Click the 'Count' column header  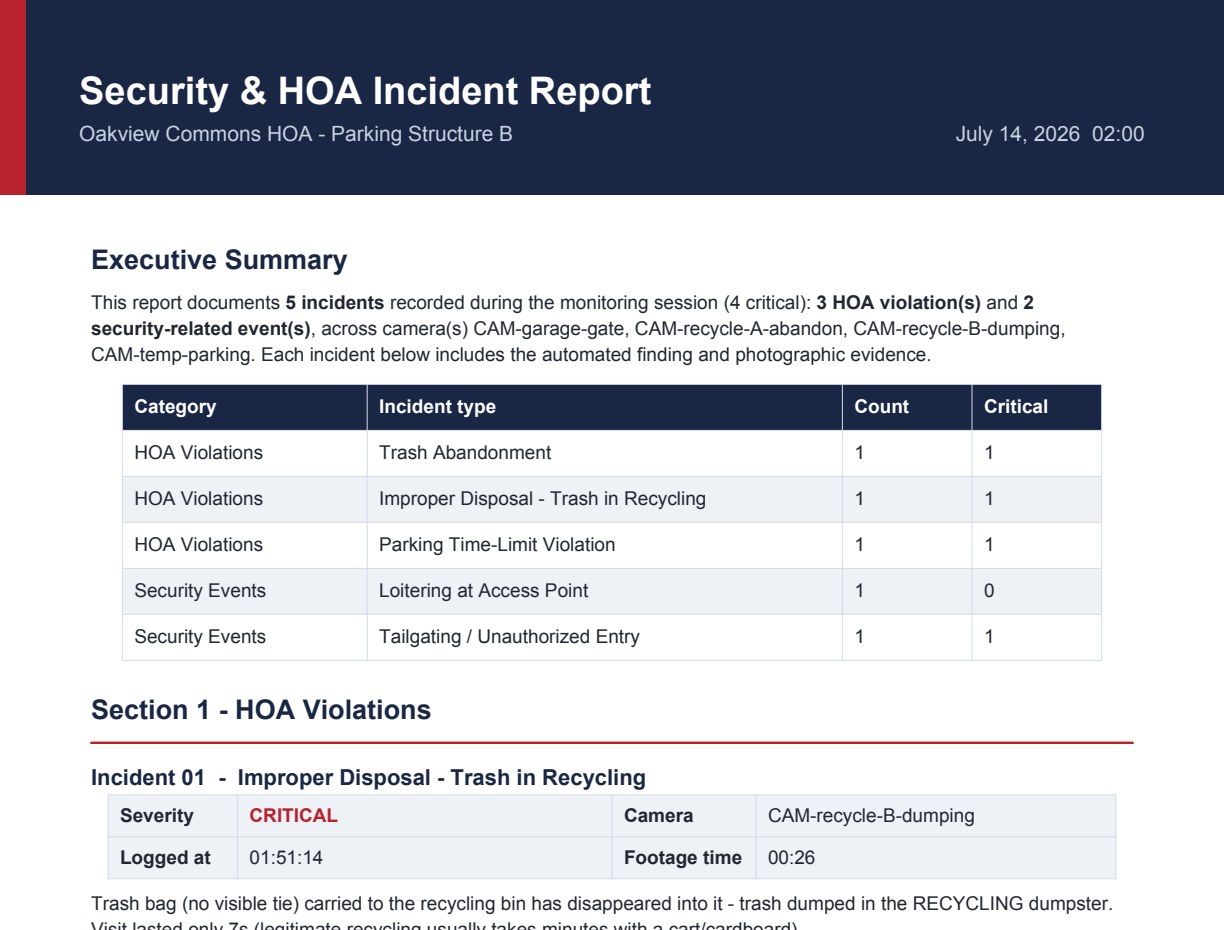907,407
